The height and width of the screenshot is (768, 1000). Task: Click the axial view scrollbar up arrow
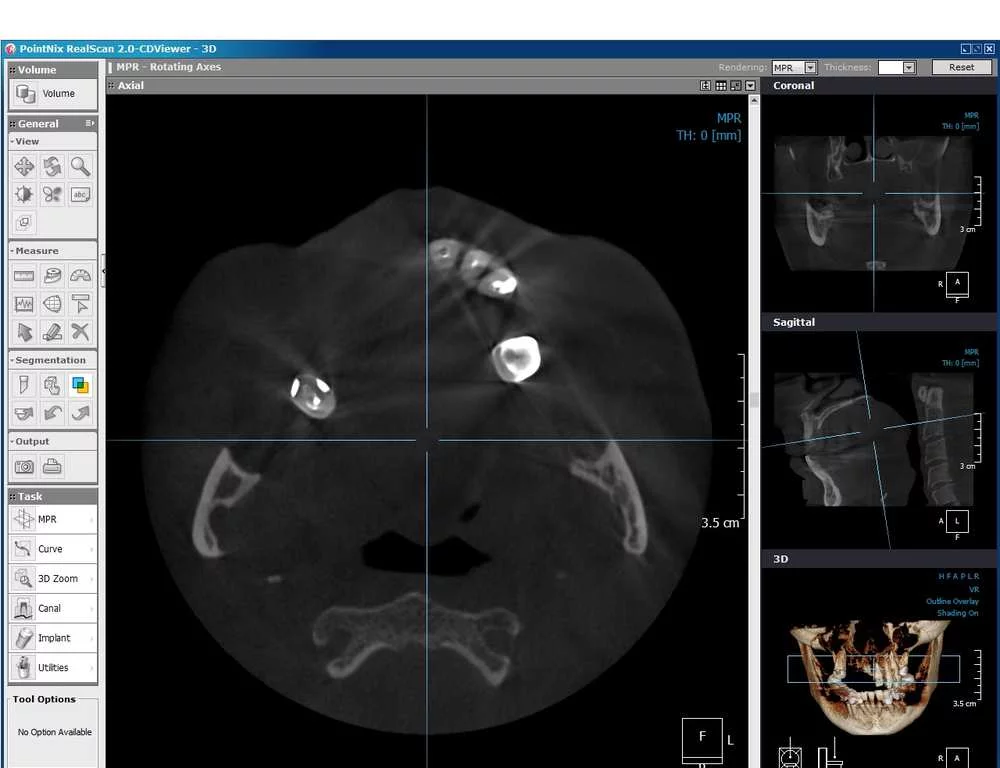(754, 101)
